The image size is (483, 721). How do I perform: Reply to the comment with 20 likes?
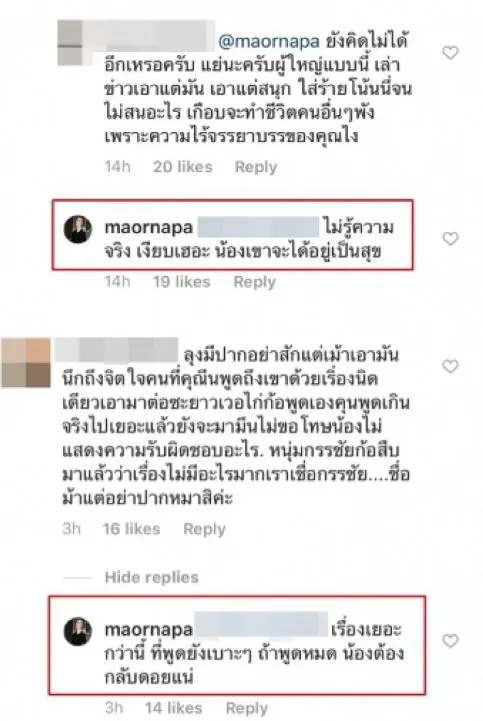(x=256, y=167)
